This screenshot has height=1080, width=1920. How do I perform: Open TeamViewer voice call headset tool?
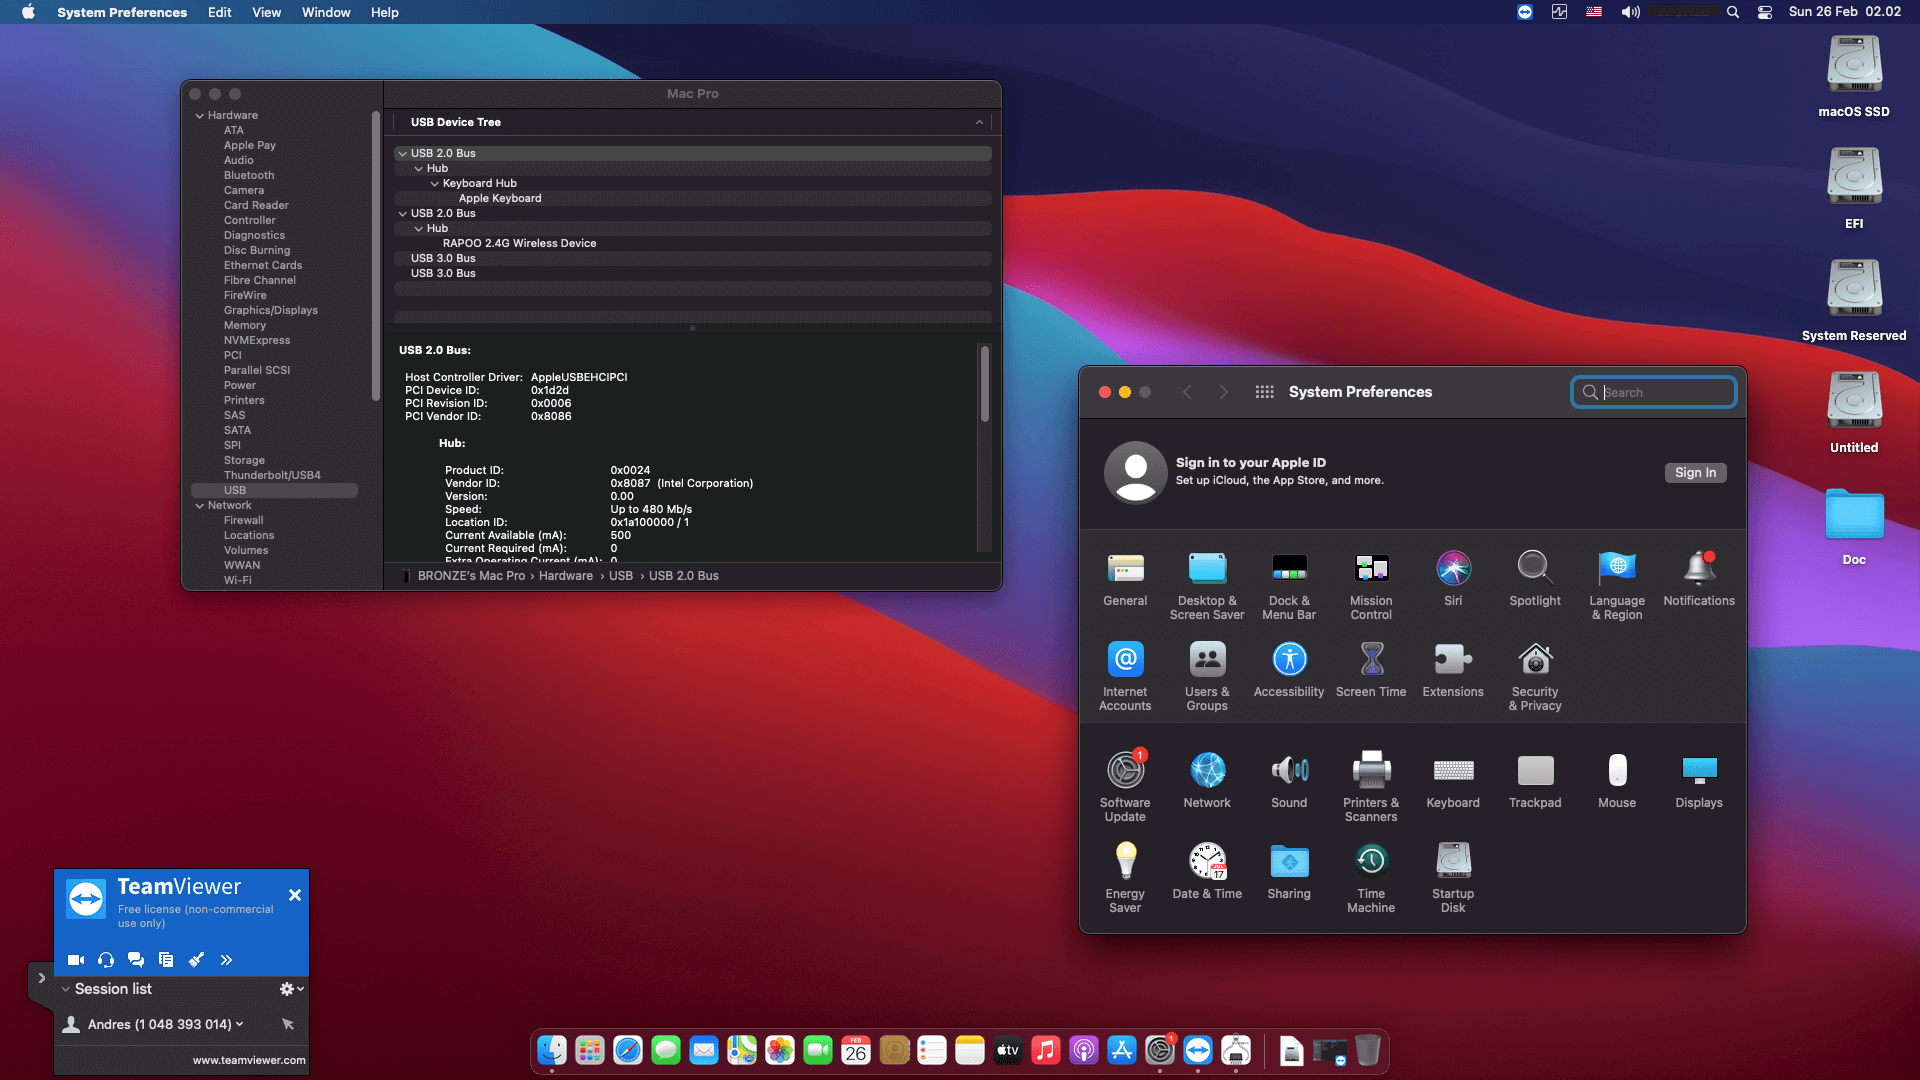coord(106,960)
